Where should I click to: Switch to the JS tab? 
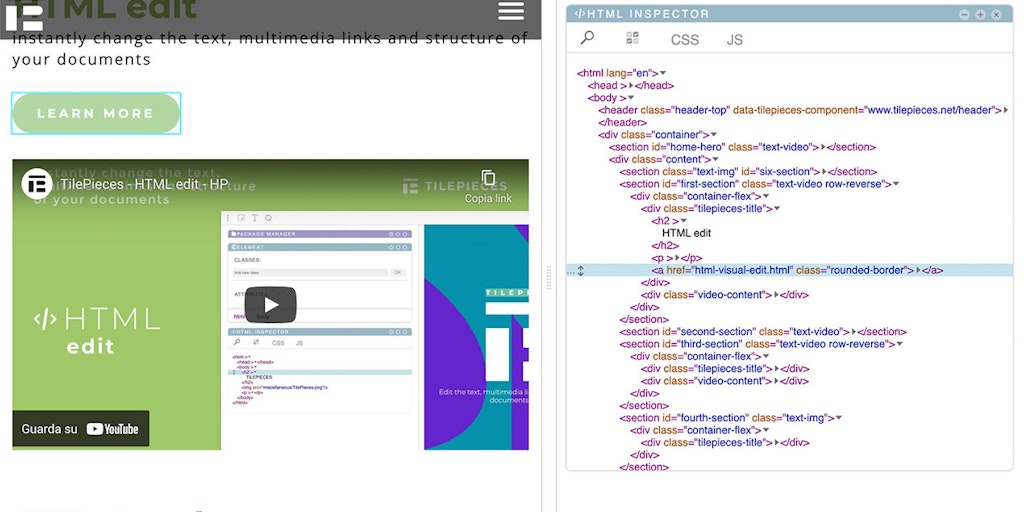[735, 40]
